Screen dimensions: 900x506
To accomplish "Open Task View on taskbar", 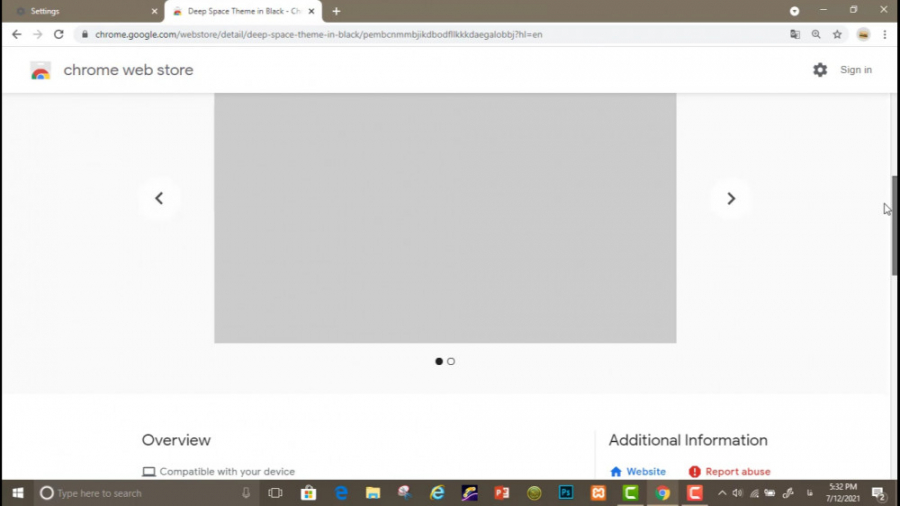I will click(x=276, y=493).
